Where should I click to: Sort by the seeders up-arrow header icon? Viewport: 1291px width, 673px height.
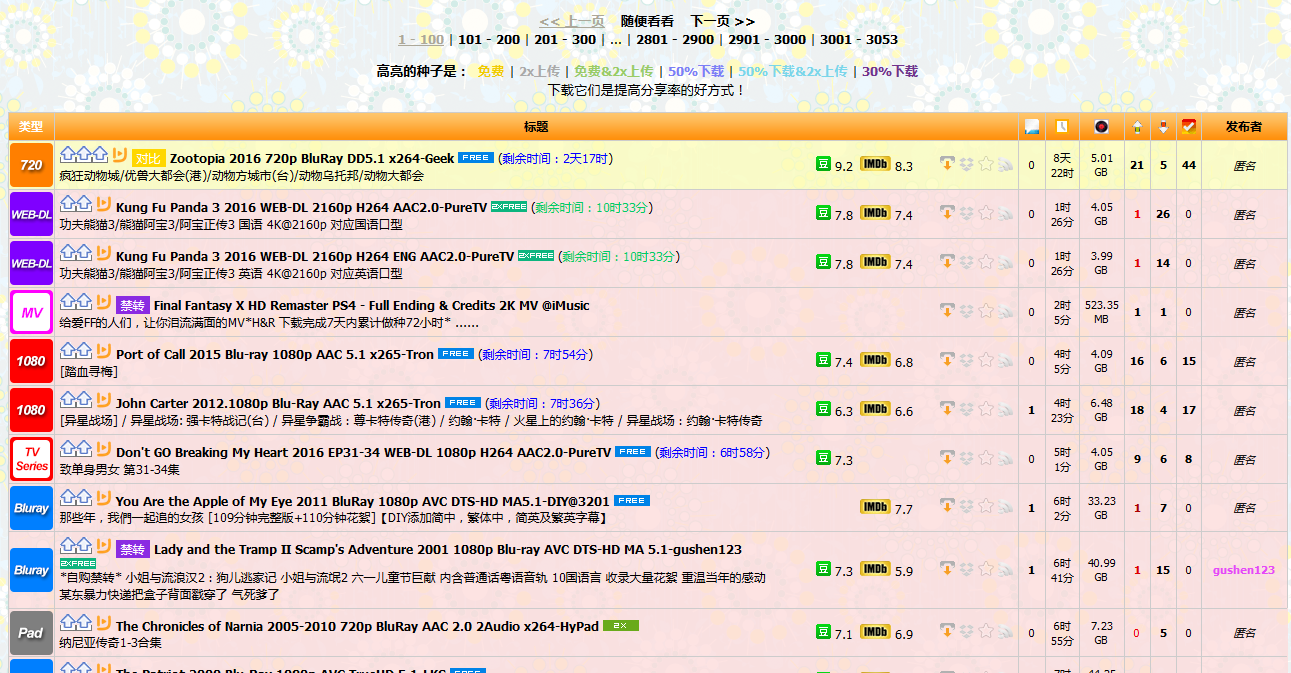click(1137, 127)
